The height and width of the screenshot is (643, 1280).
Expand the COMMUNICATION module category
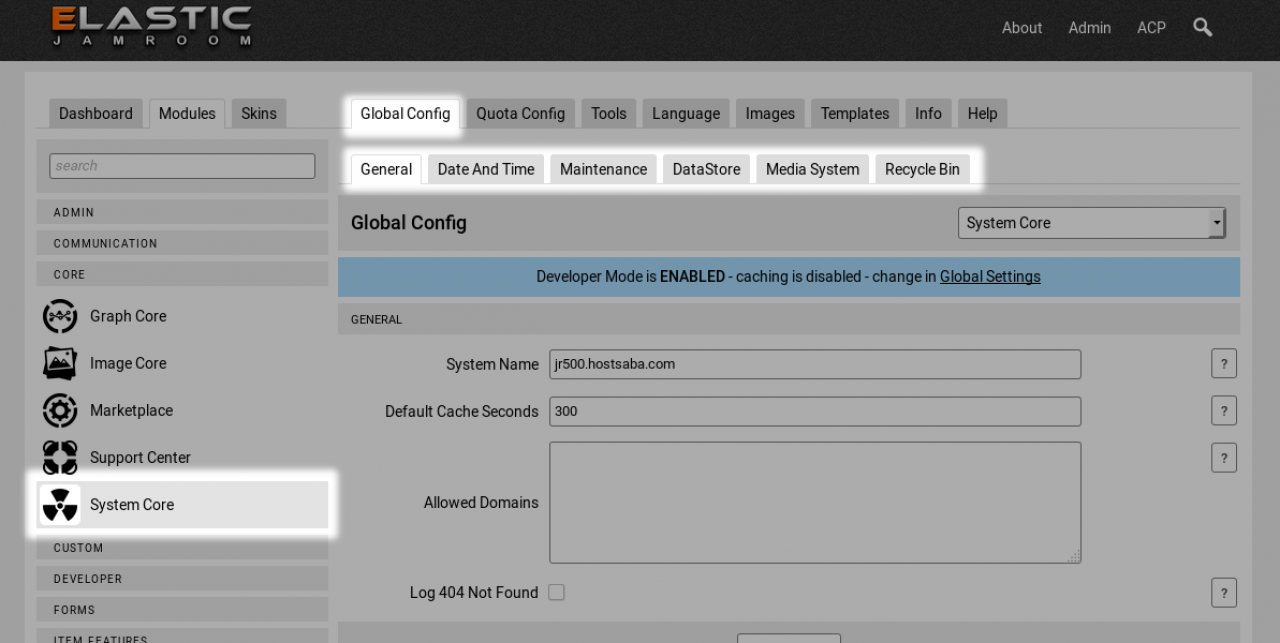[182, 243]
